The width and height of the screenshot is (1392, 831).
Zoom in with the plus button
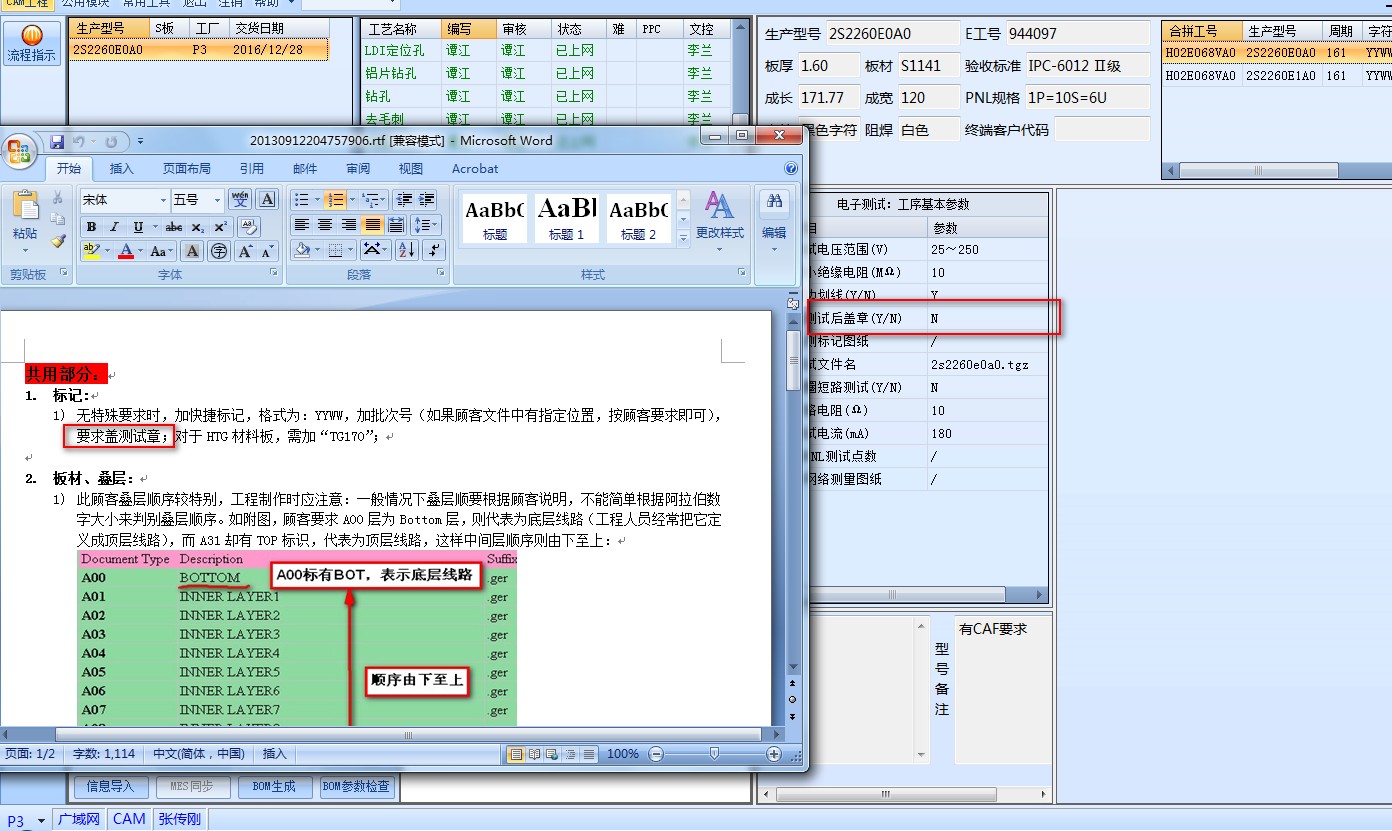774,754
